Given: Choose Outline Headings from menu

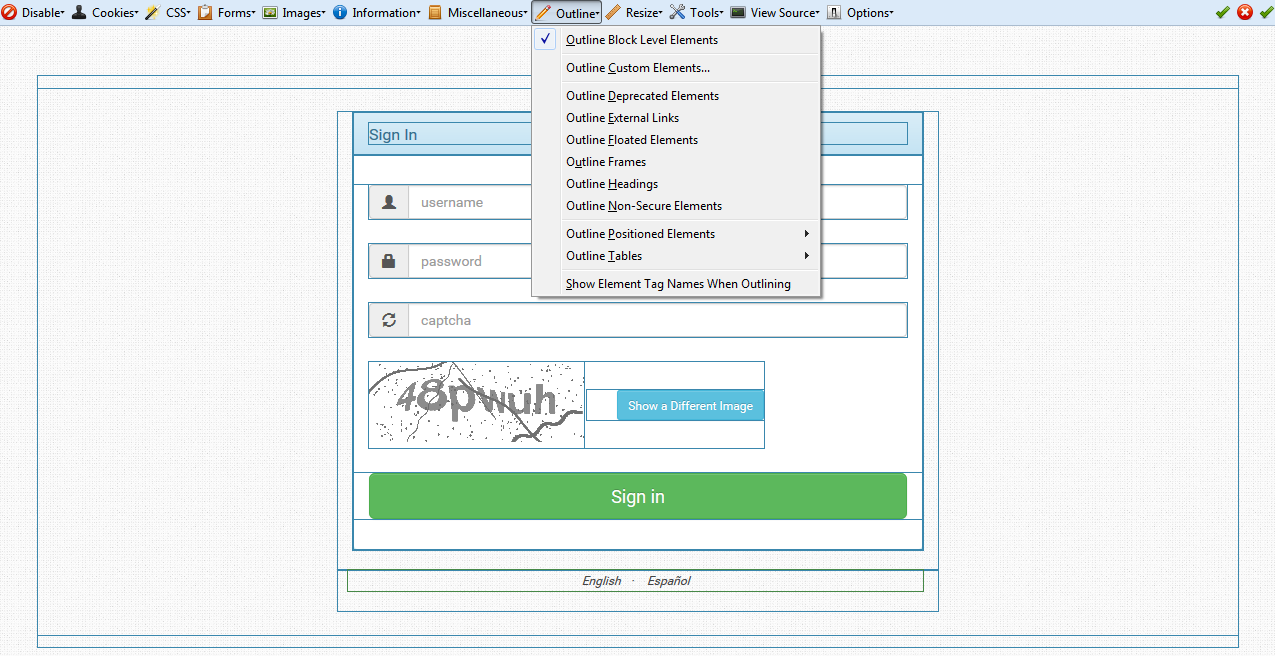Looking at the screenshot, I should pos(612,184).
